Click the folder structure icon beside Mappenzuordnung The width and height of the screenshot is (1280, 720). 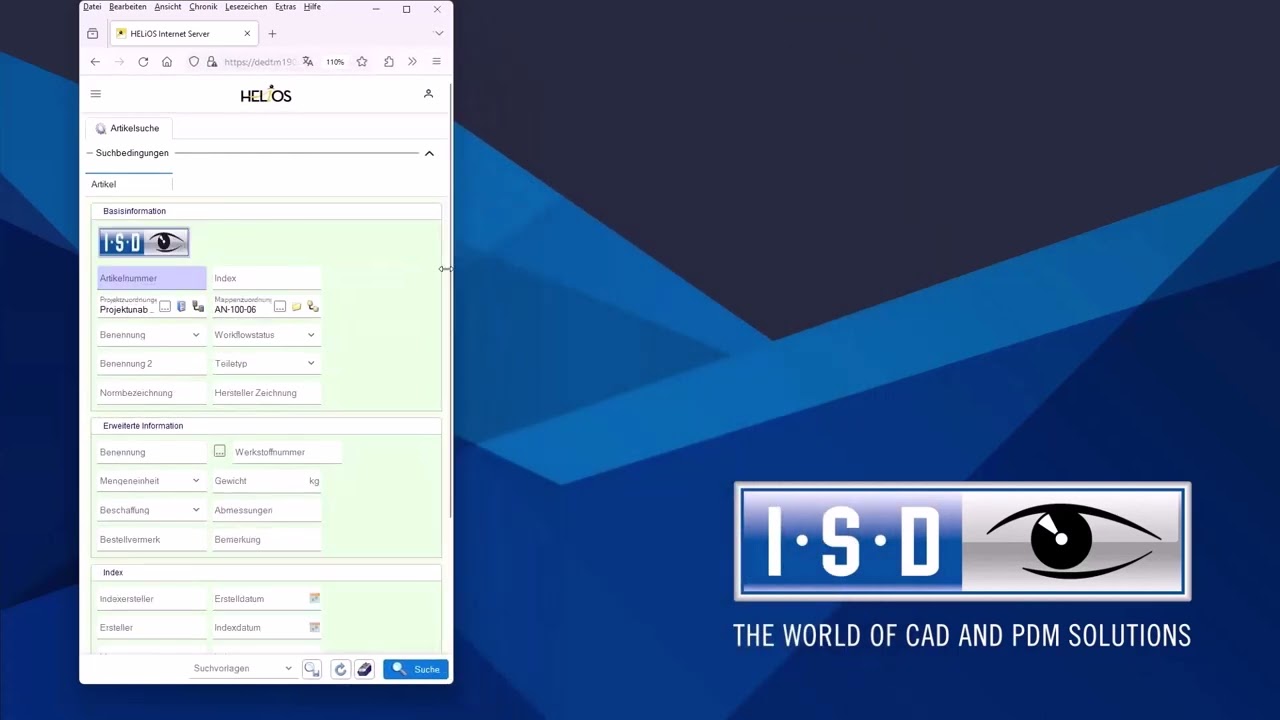tap(313, 307)
